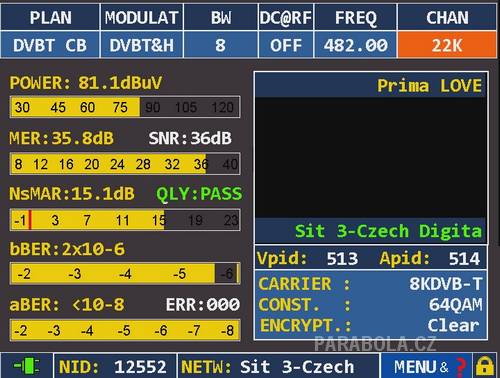Screen dimensions: 500x378
Task: Click the black video preview window
Action: (x=371, y=157)
